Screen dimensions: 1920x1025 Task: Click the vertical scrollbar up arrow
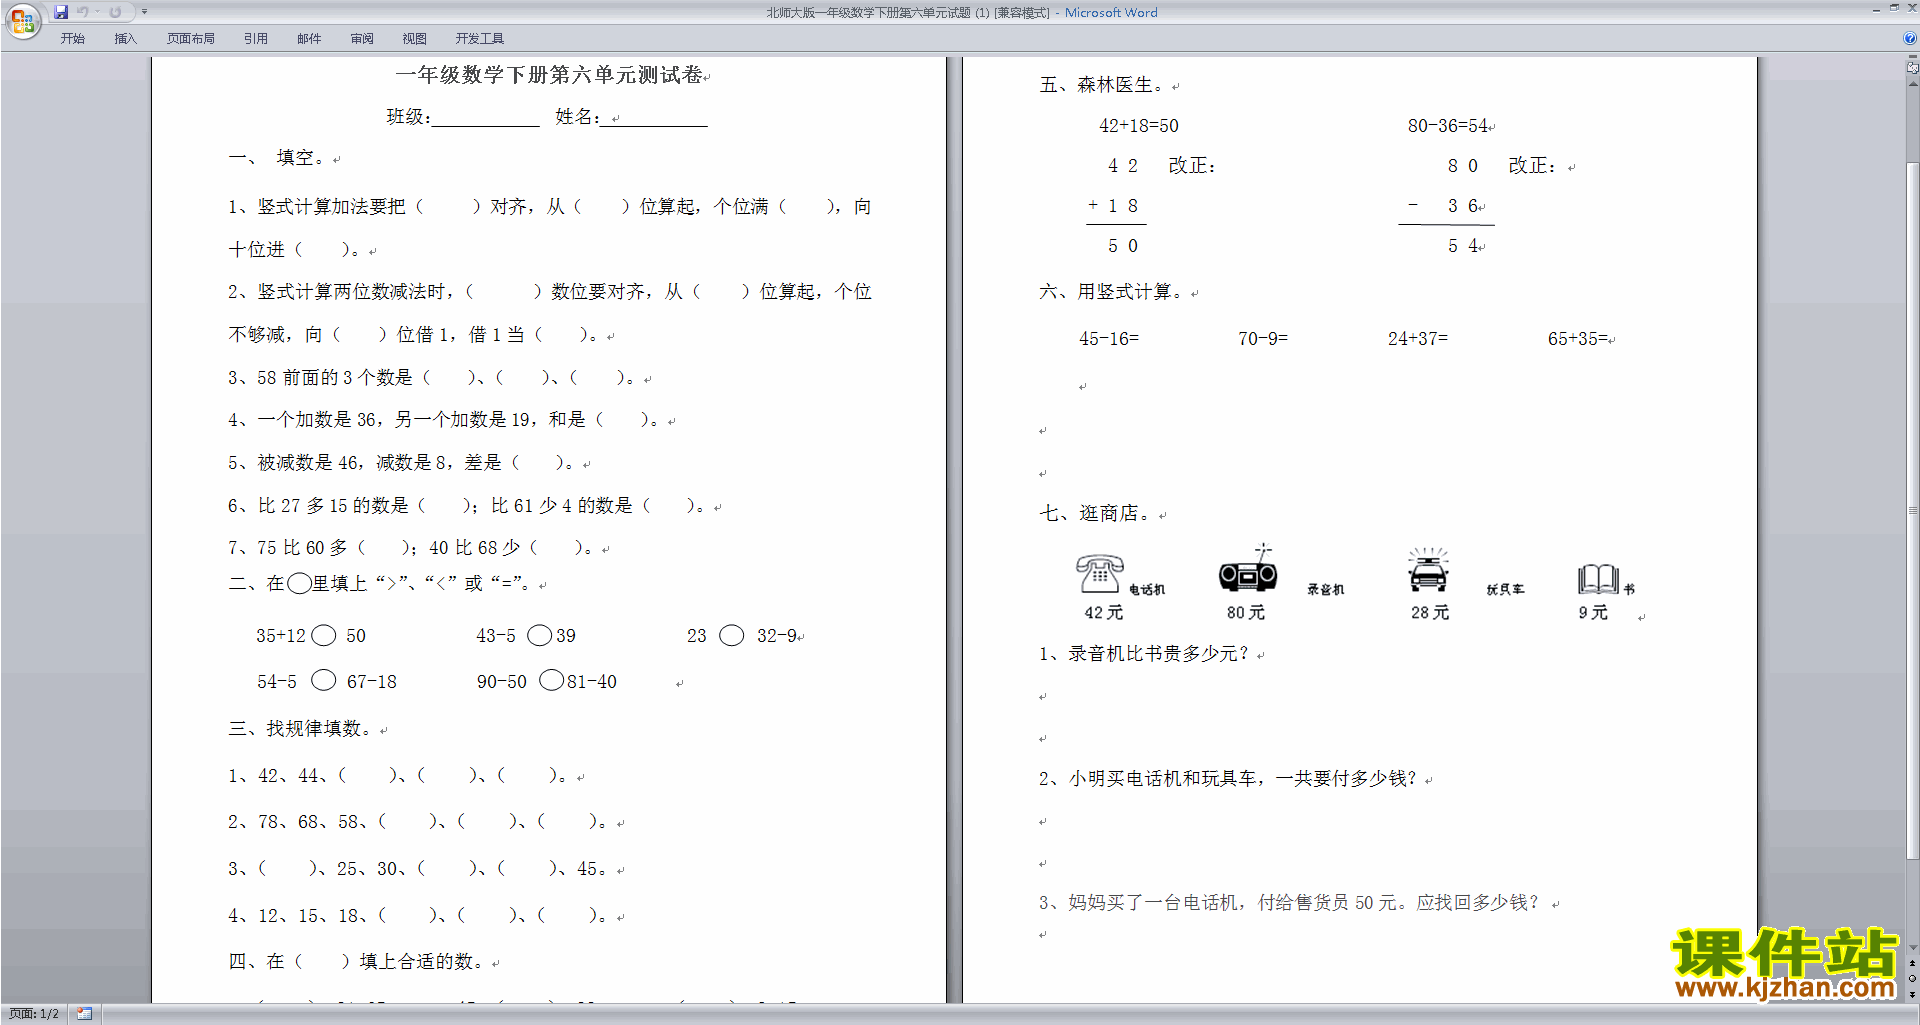click(x=1913, y=84)
